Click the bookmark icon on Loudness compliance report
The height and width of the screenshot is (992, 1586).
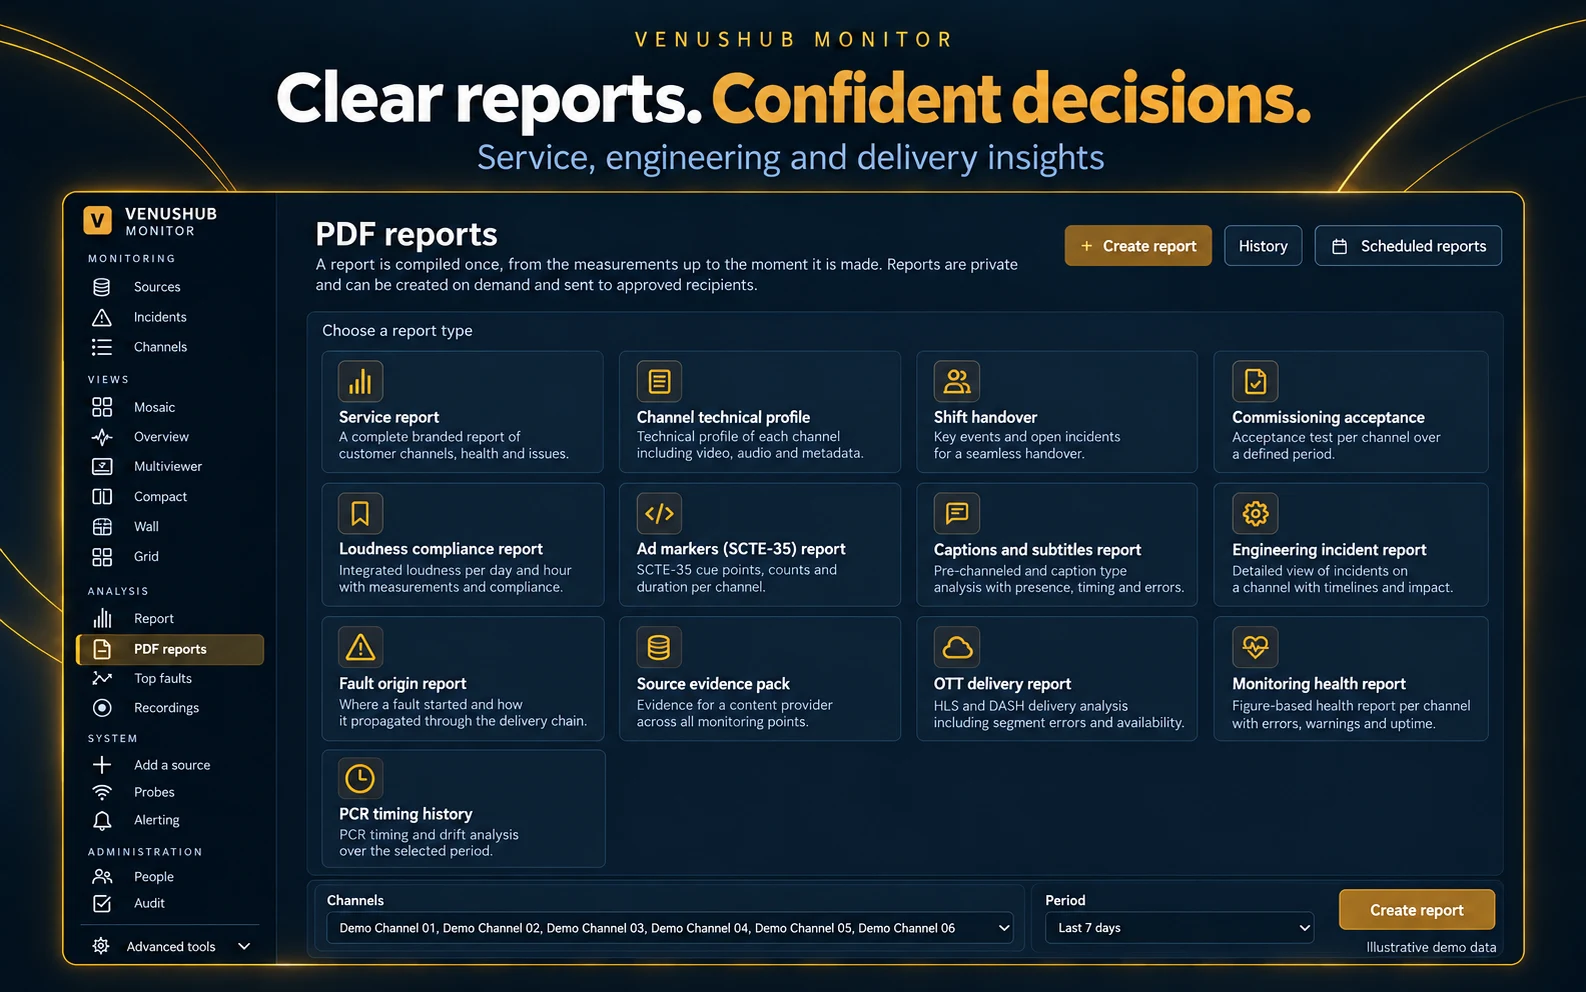click(360, 513)
